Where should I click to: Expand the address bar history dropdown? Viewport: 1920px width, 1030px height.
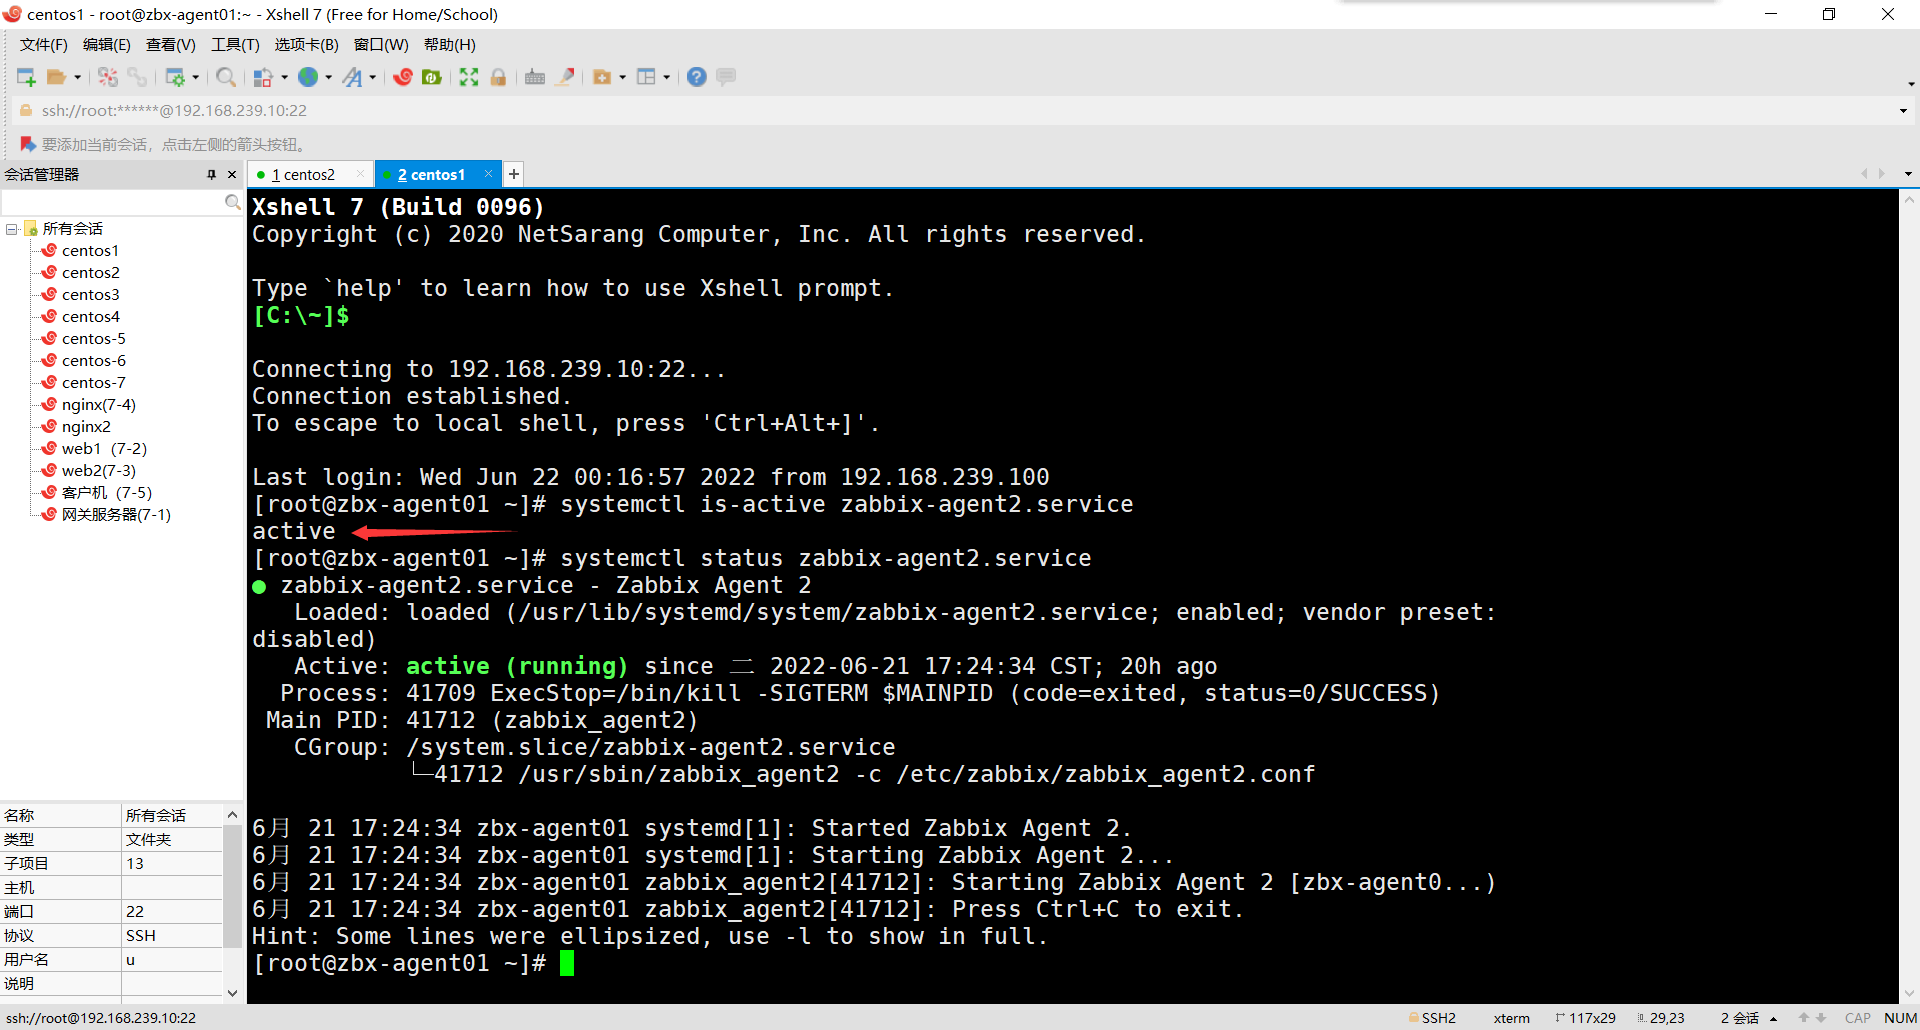pos(1903,111)
